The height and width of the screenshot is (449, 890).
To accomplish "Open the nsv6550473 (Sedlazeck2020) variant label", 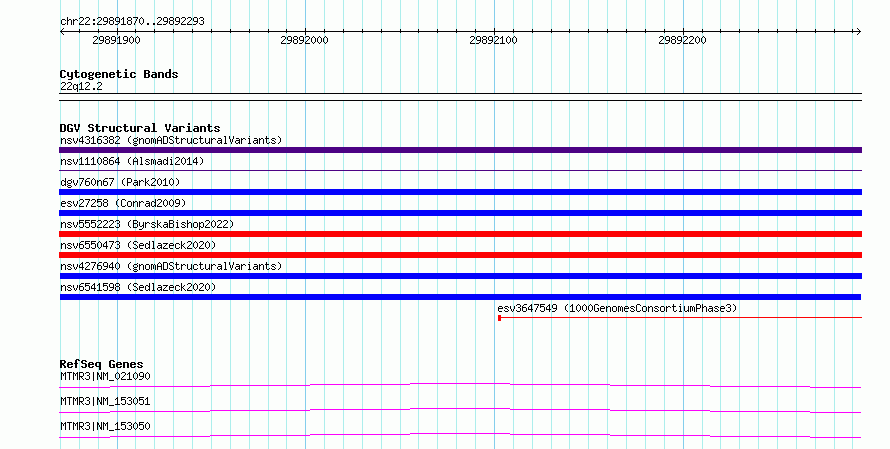I will pos(138,245).
